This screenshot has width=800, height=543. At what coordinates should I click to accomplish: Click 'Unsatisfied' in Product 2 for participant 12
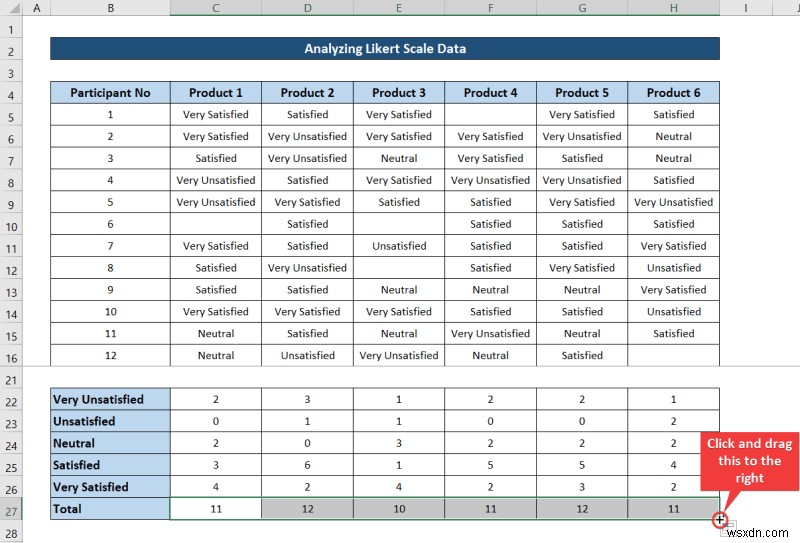click(307, 356)
